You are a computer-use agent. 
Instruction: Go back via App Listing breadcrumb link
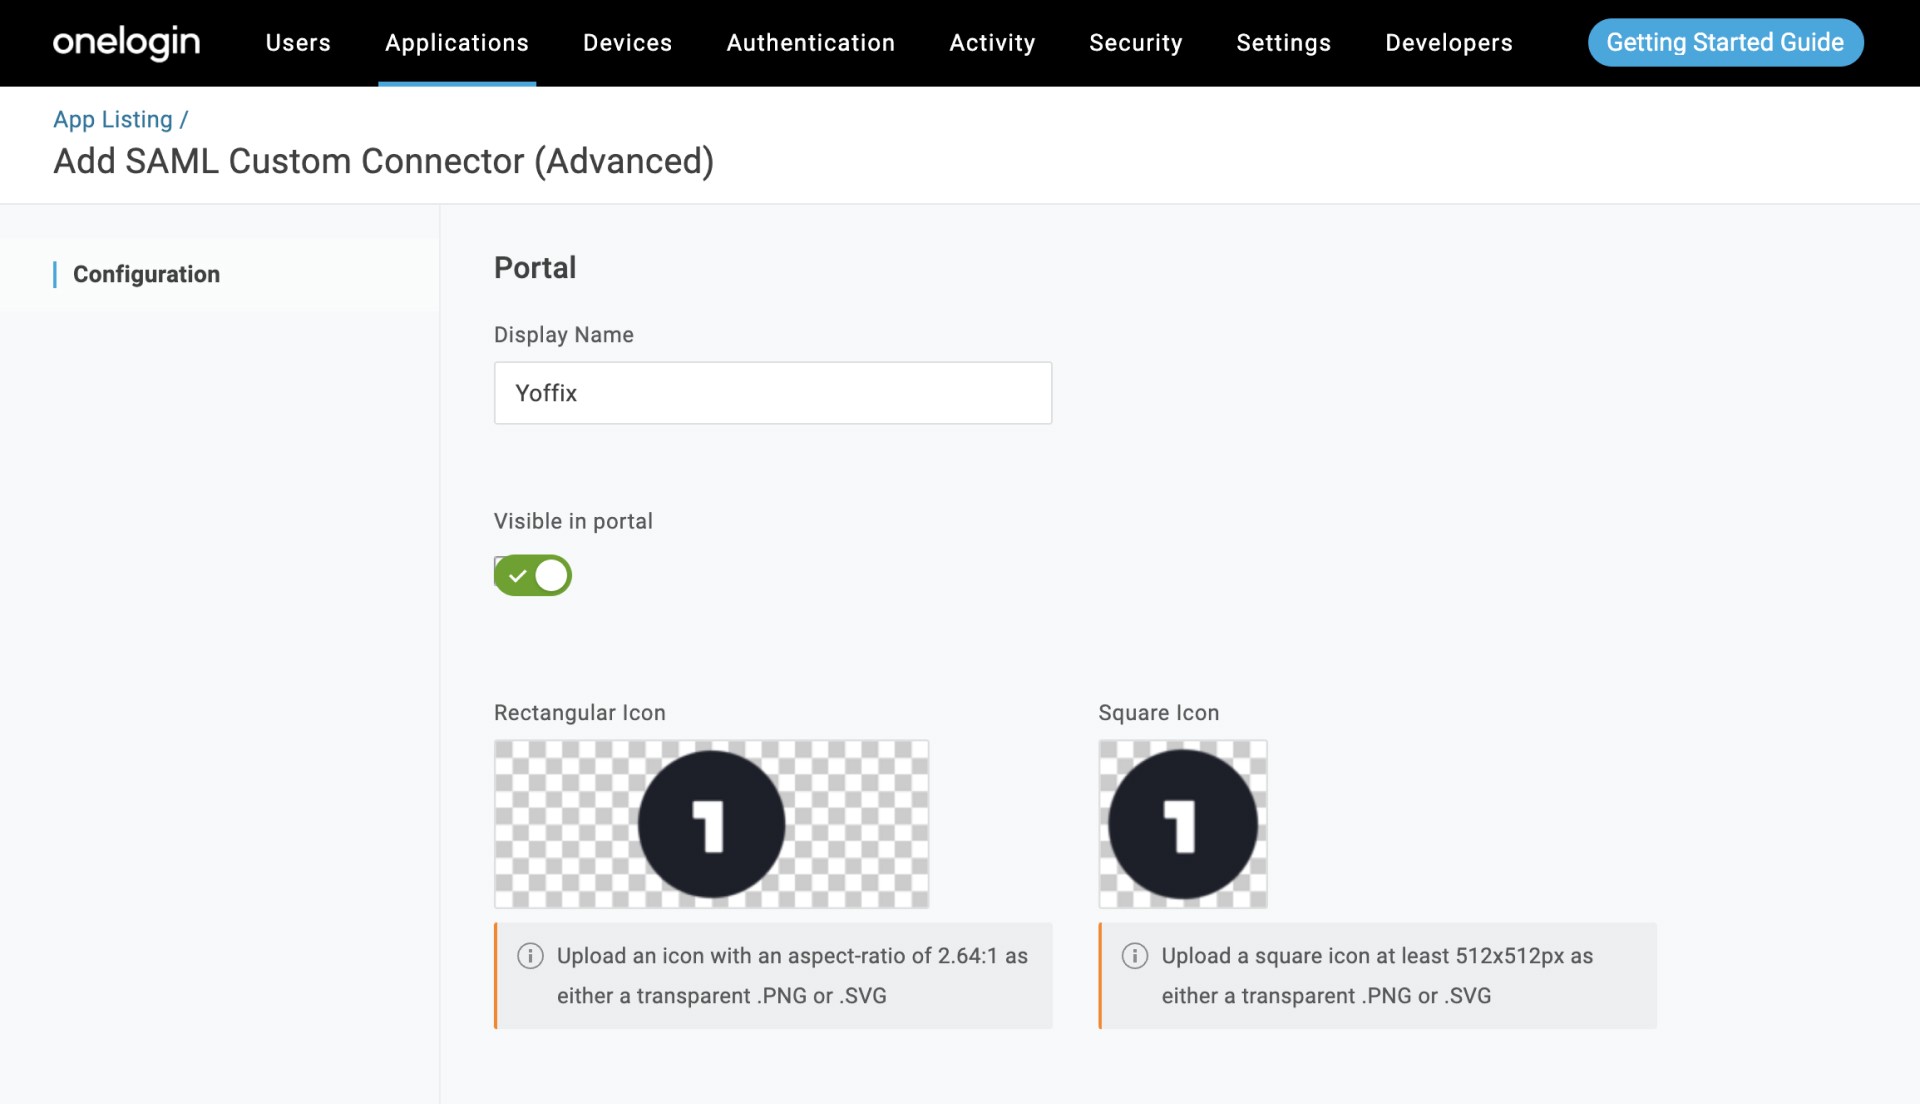113,119
